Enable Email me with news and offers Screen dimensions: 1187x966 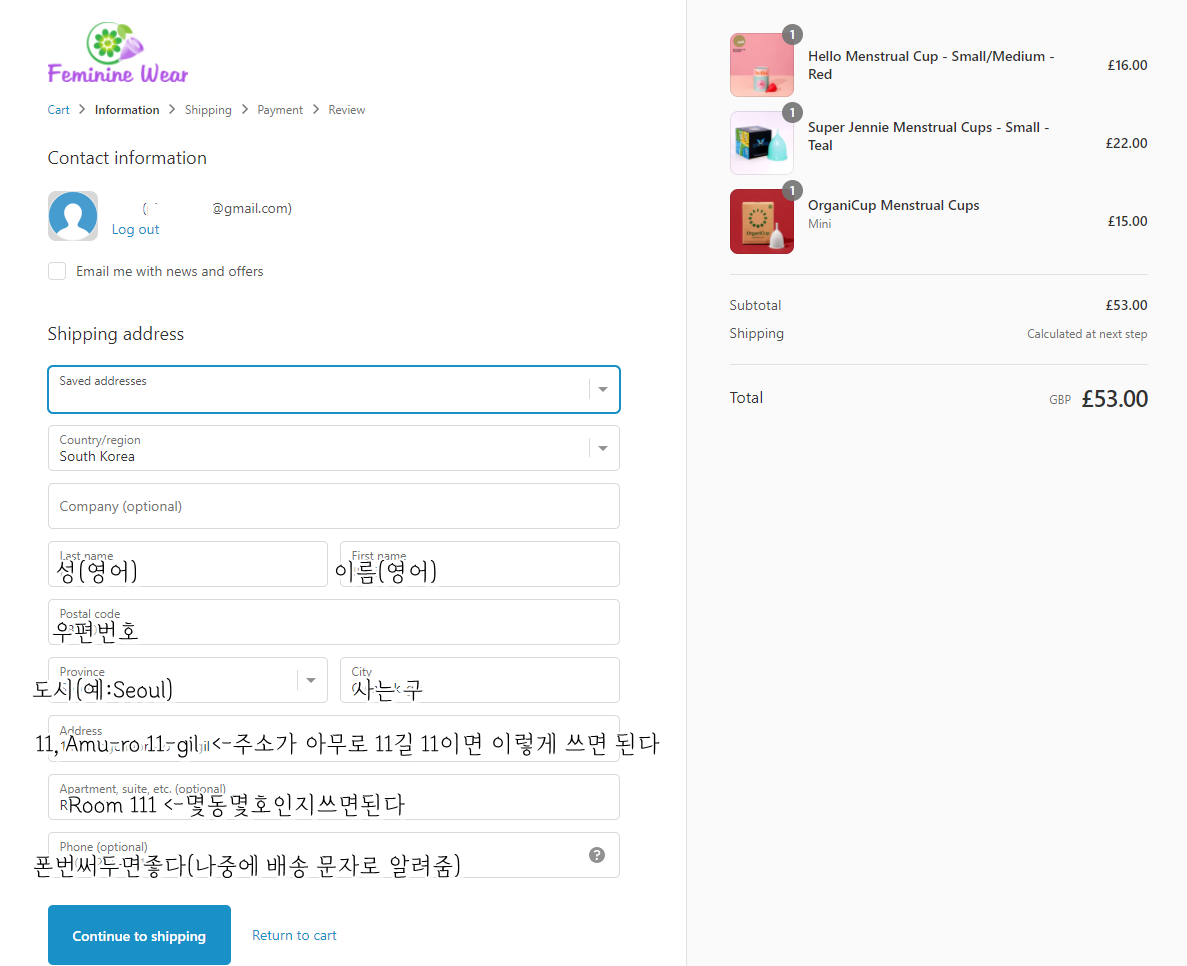(57, 271)
